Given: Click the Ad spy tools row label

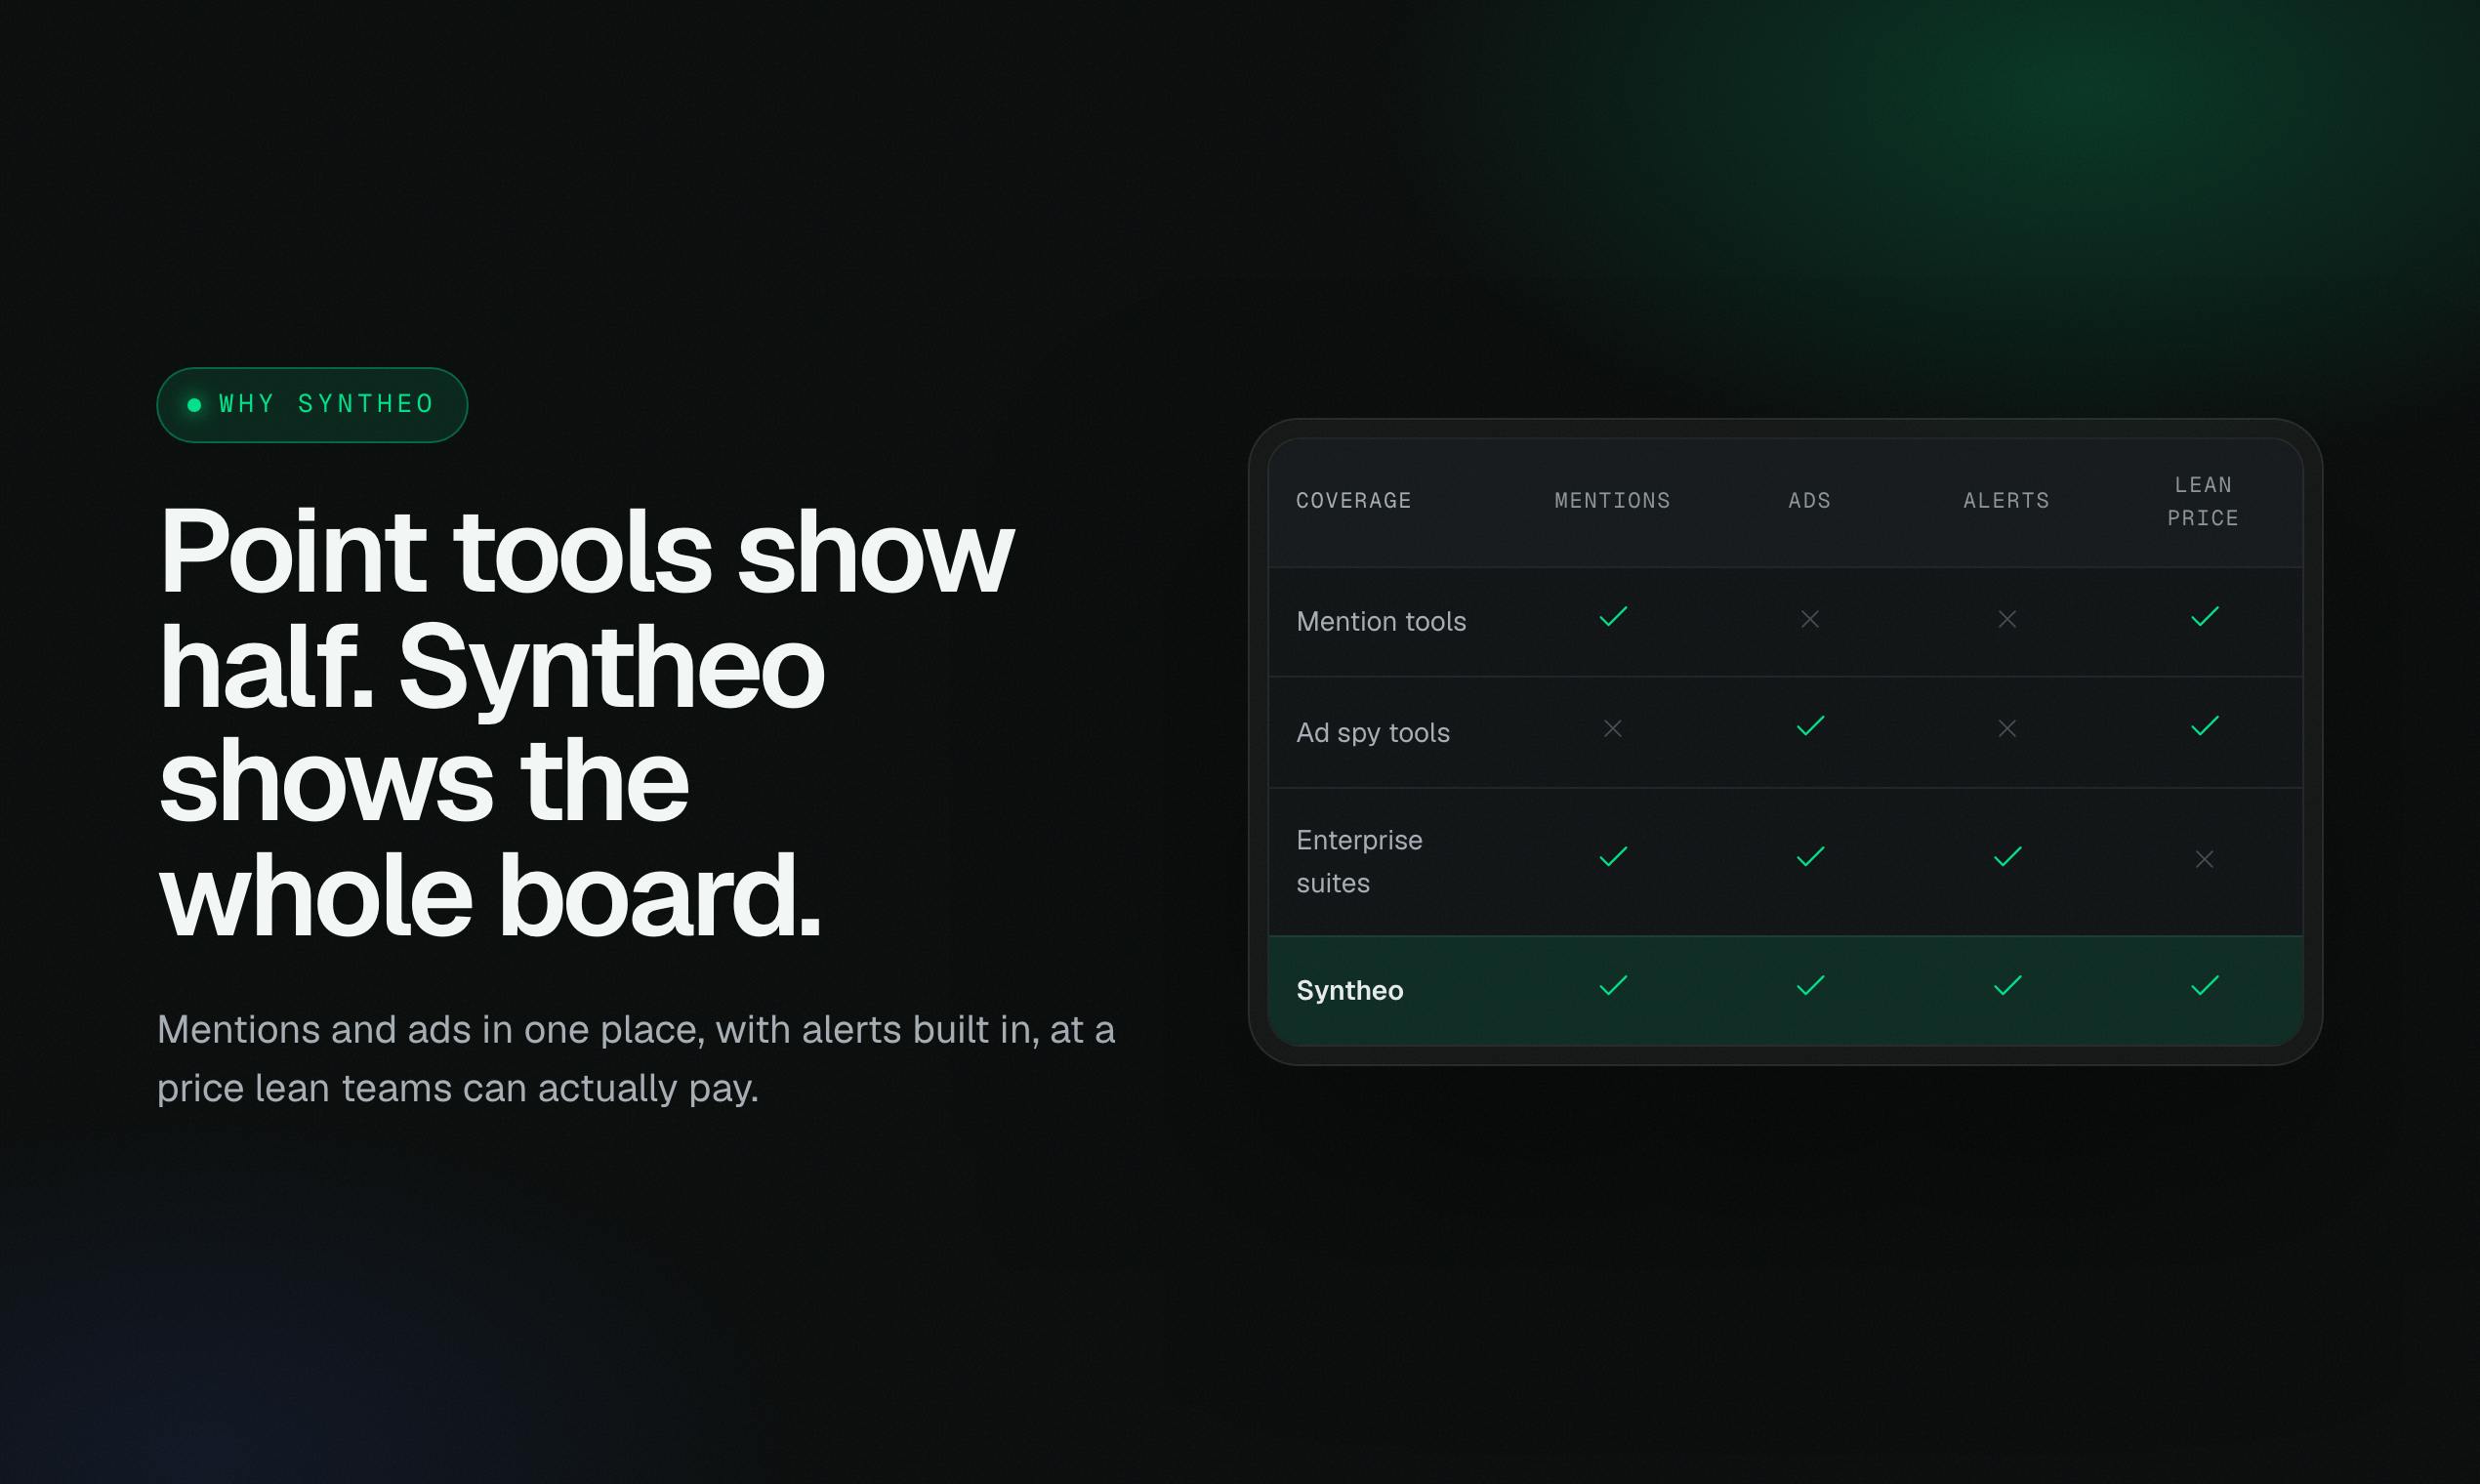Looking at the screenshot, I should tap(1373, 733).
